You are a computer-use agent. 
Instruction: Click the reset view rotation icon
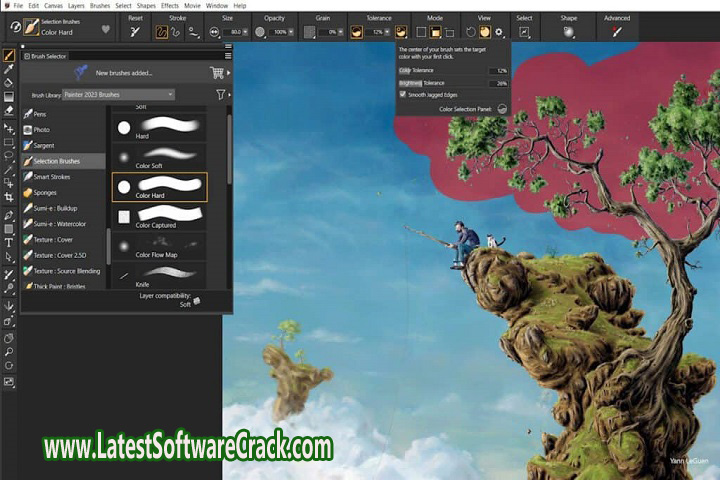[x=471, y=32]
